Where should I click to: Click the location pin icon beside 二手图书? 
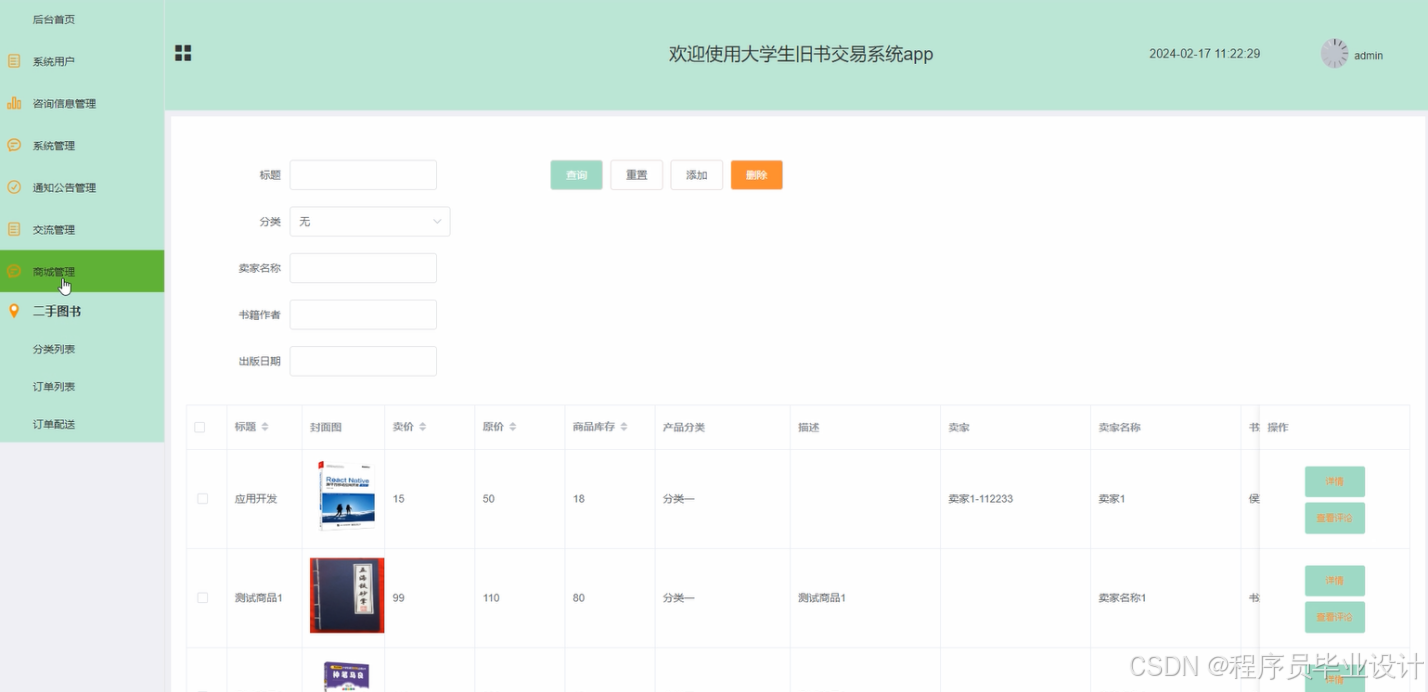(14, 311)
